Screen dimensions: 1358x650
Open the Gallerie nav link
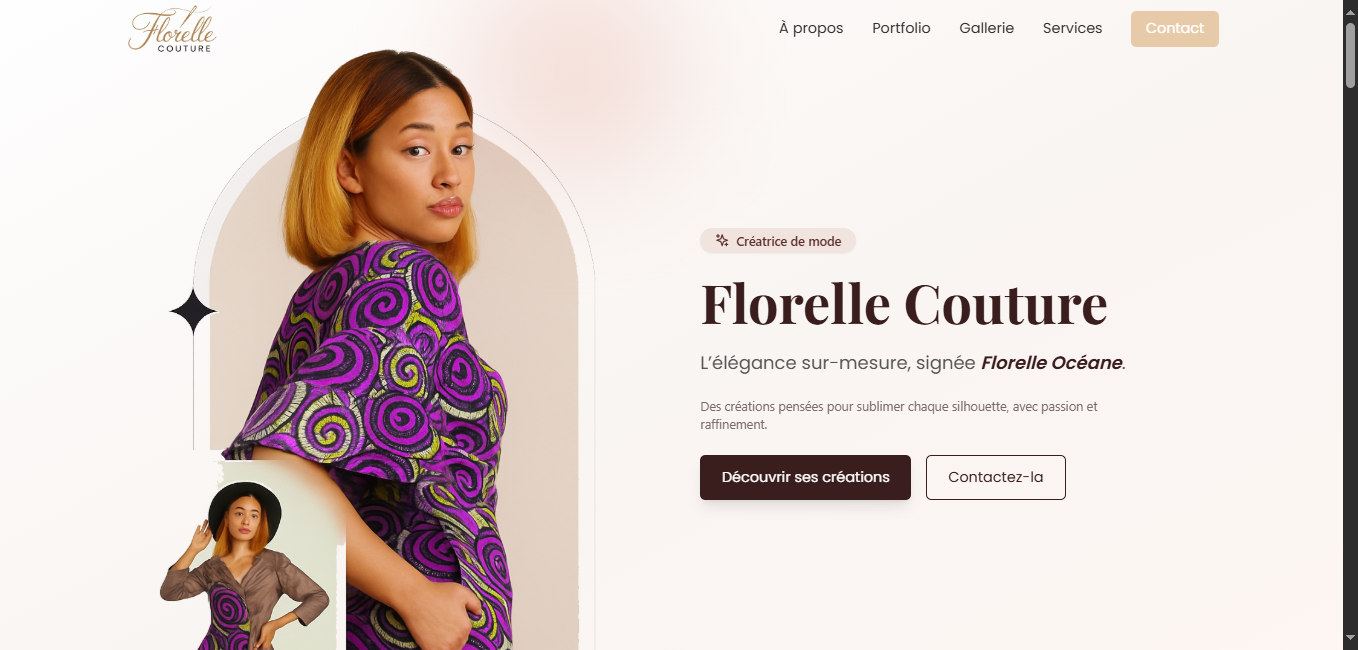pyautogui.click(x=986, y=28)
